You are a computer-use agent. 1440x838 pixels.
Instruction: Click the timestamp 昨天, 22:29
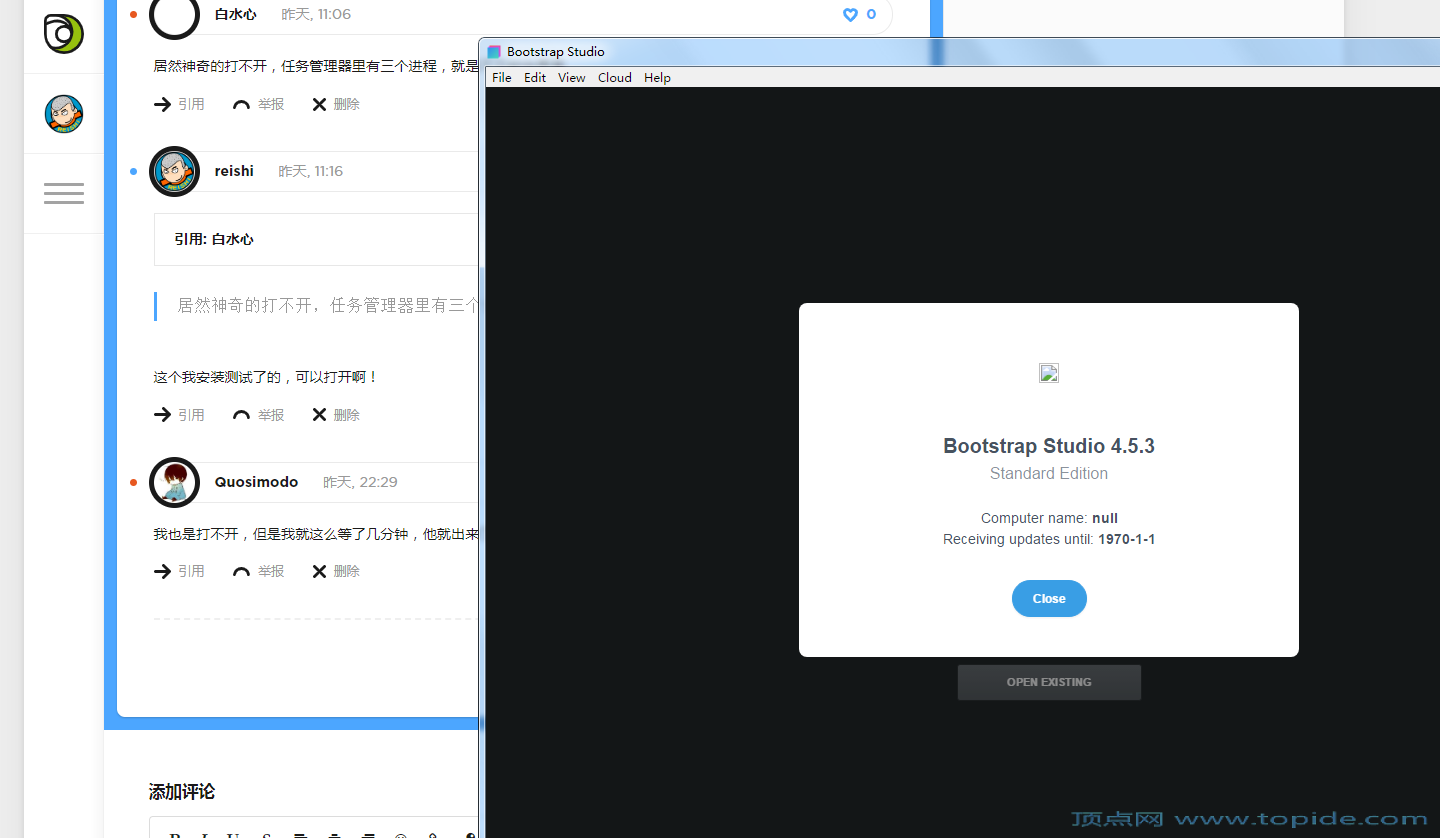point(360,482)
